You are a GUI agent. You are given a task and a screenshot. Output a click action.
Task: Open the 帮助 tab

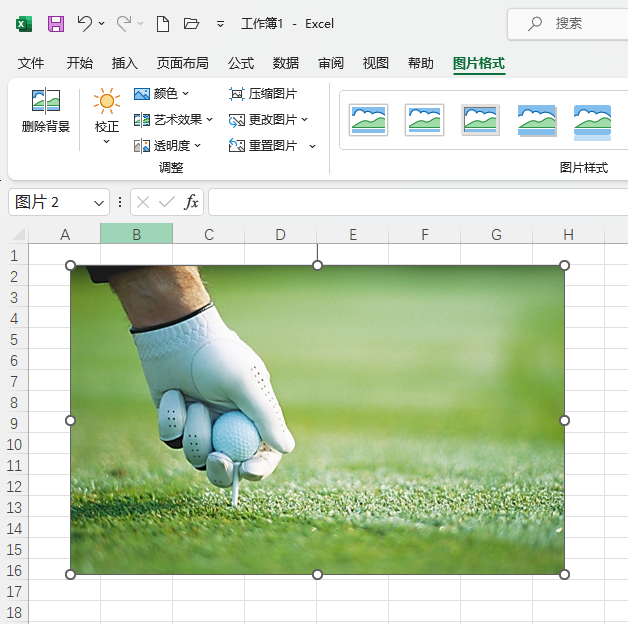[421, 63]
